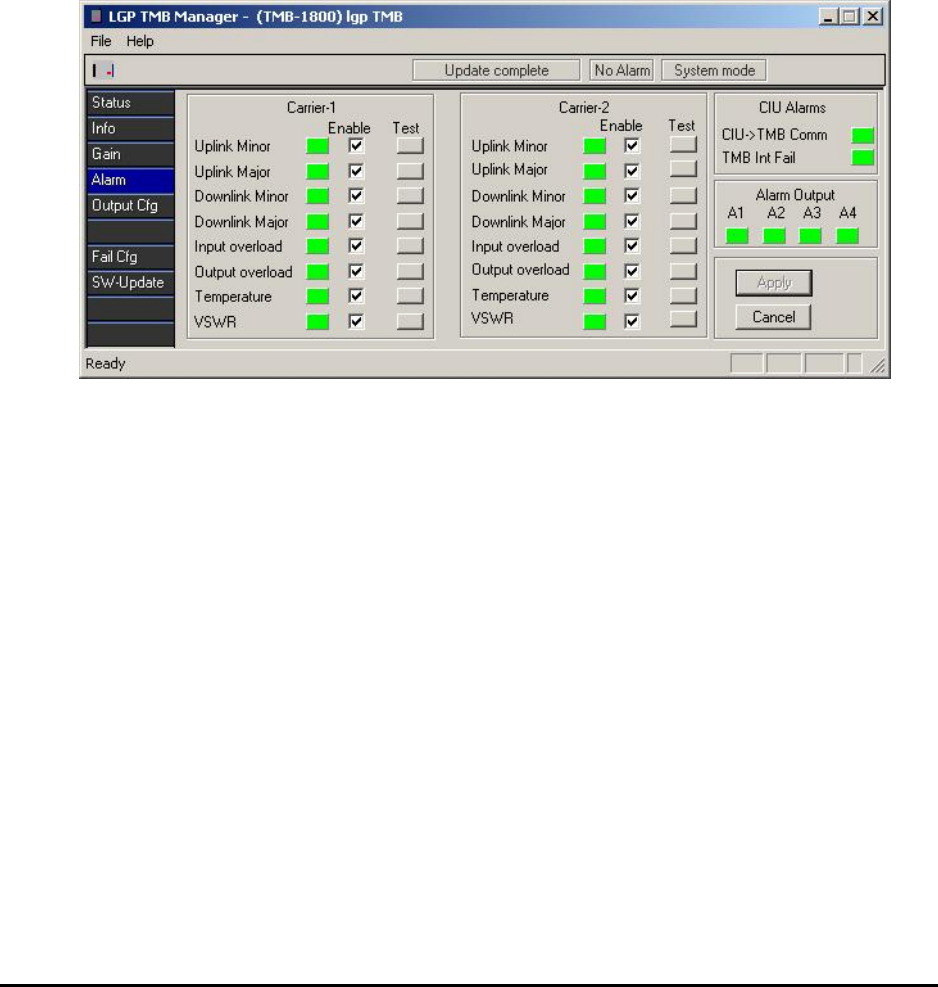Toggle Carrier-2 Downlink Major enable checkbox

point(631,221)
